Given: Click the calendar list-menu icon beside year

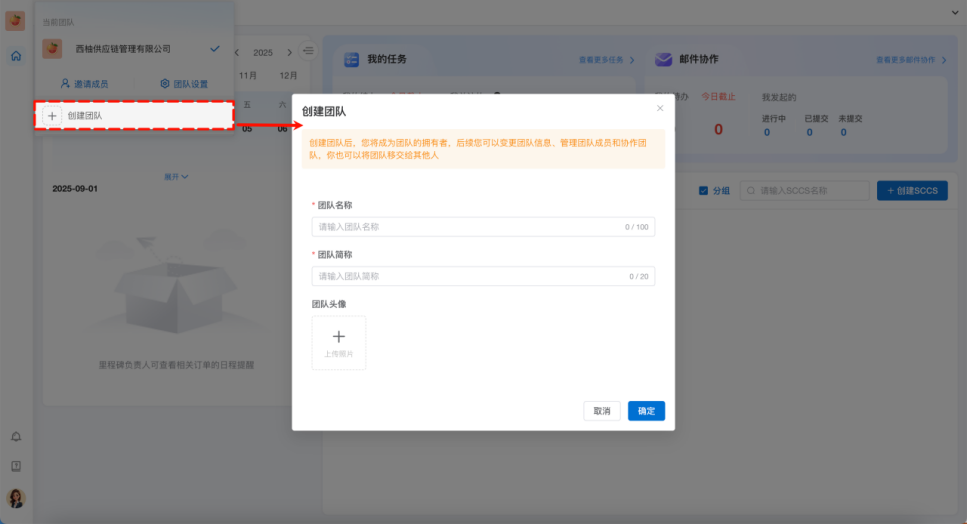Looking at the screenshot, I should point(308,51).
